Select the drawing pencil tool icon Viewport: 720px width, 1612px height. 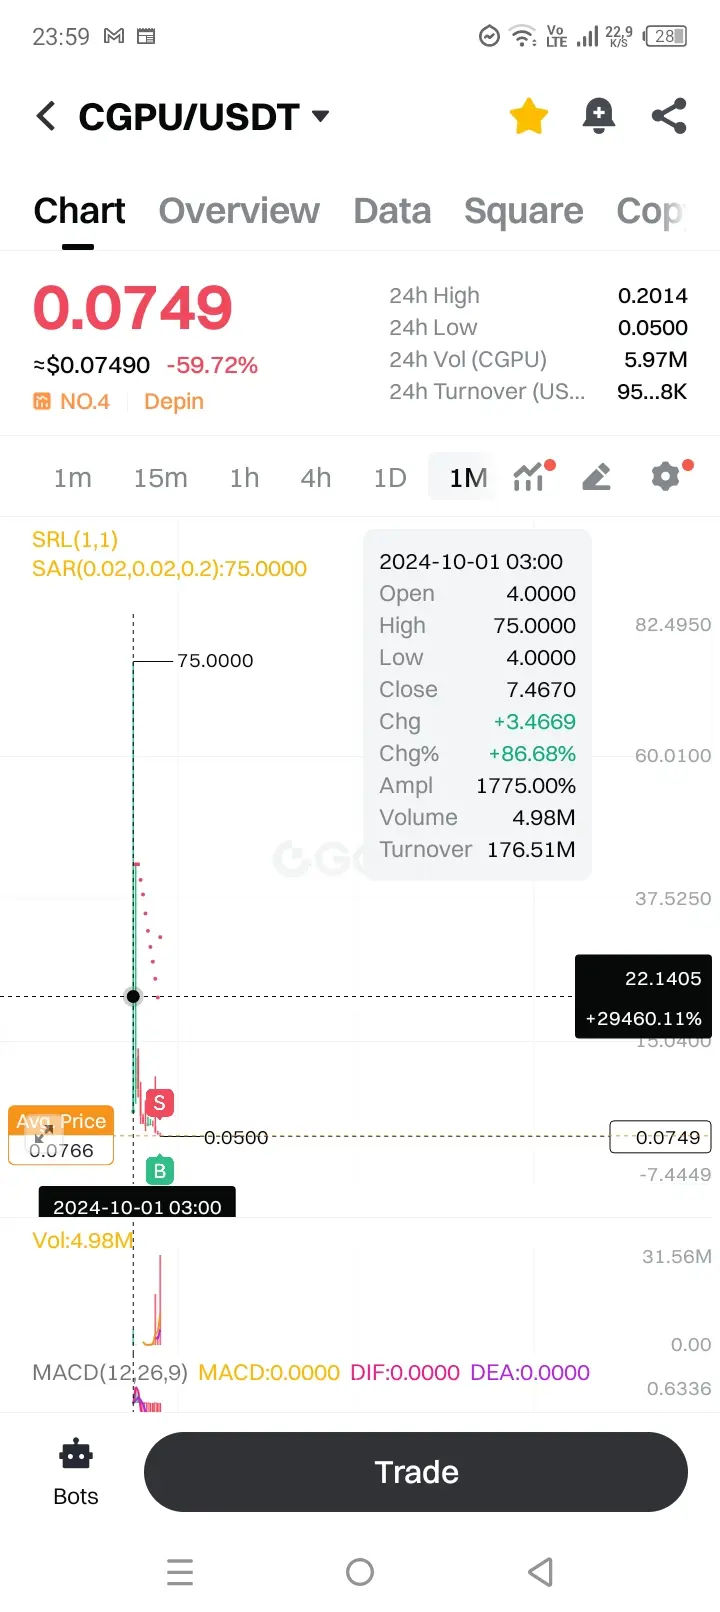click(596, 477)
